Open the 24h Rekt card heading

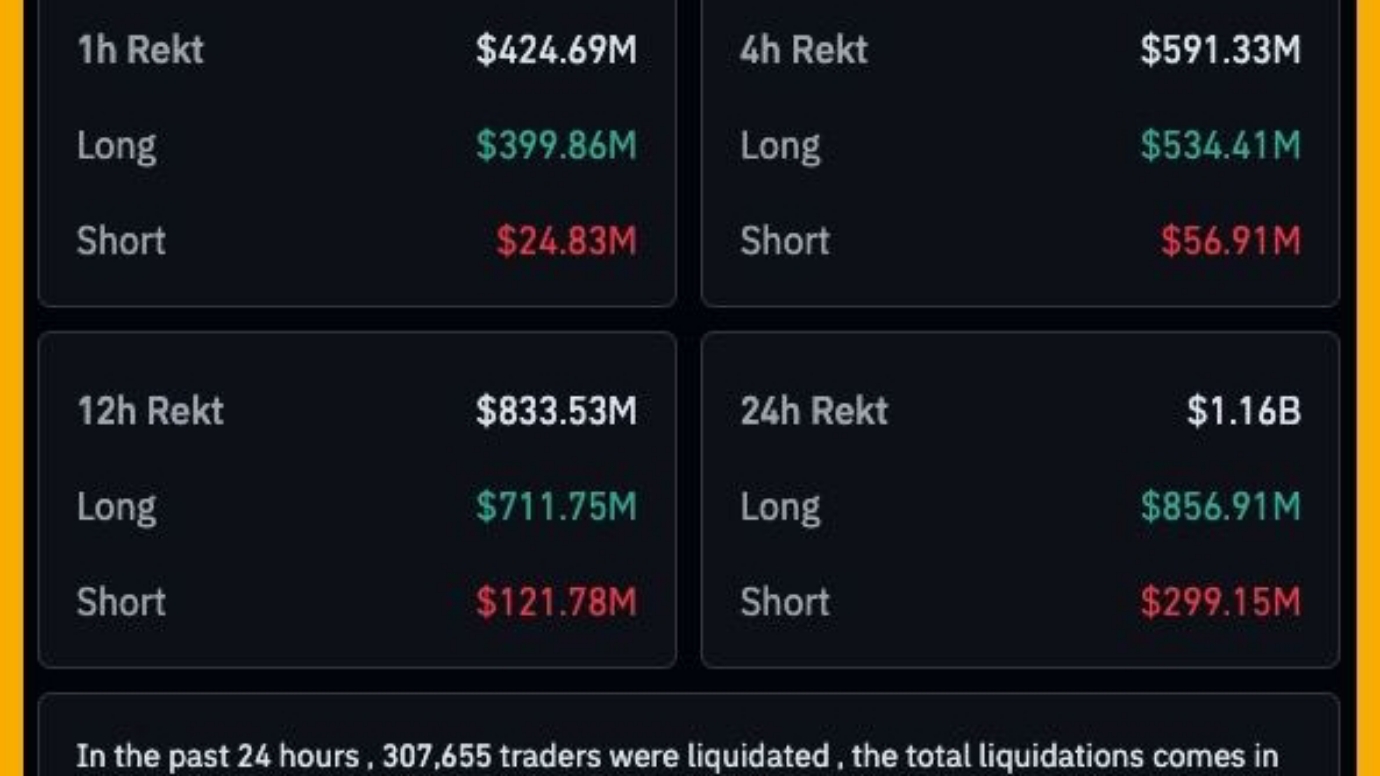[x=814, y=411]
